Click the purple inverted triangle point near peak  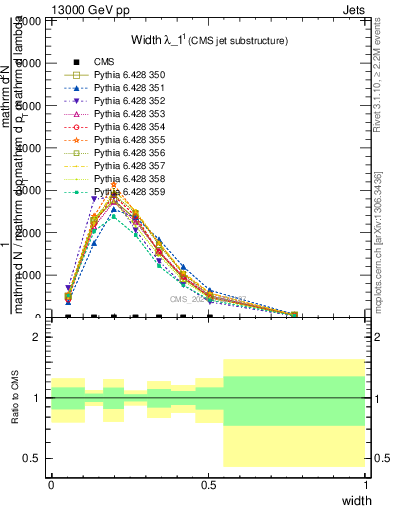[x=94, y=199]
